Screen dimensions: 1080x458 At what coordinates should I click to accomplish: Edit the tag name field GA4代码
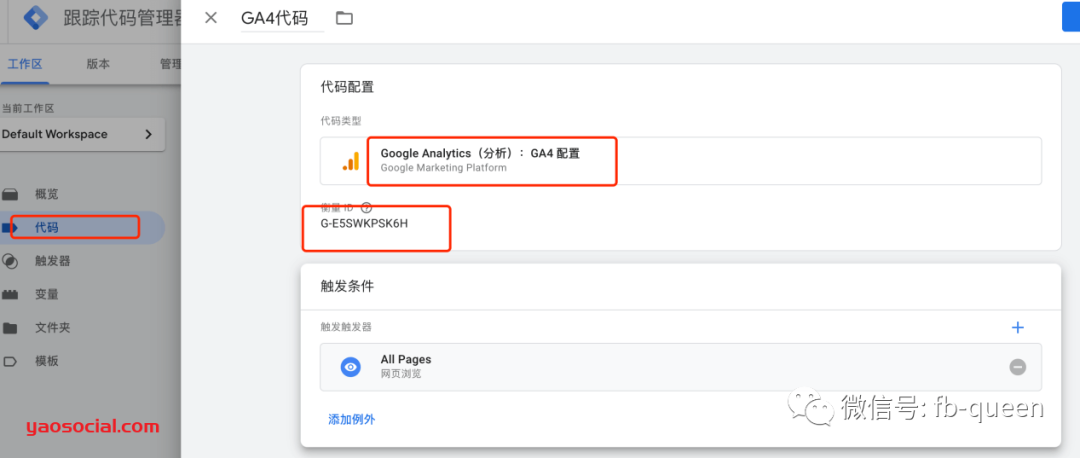click(x=282, y=19)
